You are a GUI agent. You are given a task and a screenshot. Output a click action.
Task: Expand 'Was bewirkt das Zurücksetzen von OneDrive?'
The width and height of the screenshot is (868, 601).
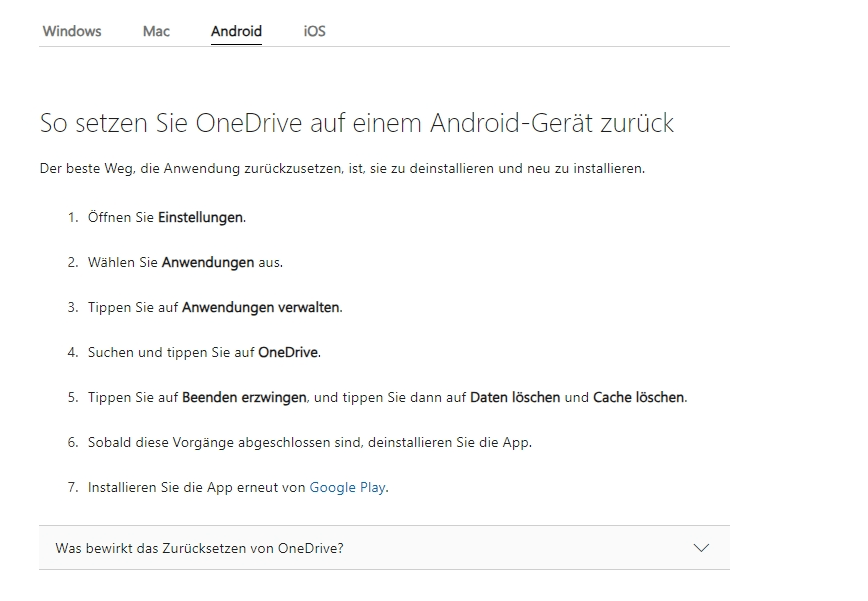click(x=384, y=548)
